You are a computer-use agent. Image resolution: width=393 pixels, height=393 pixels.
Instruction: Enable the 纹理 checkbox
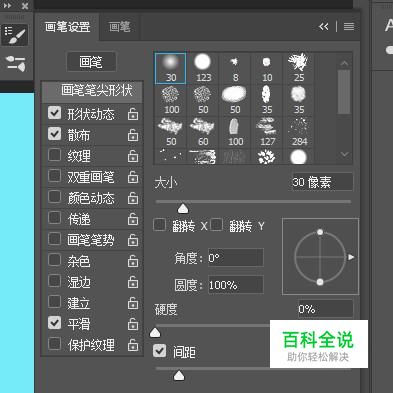point(54,155)
